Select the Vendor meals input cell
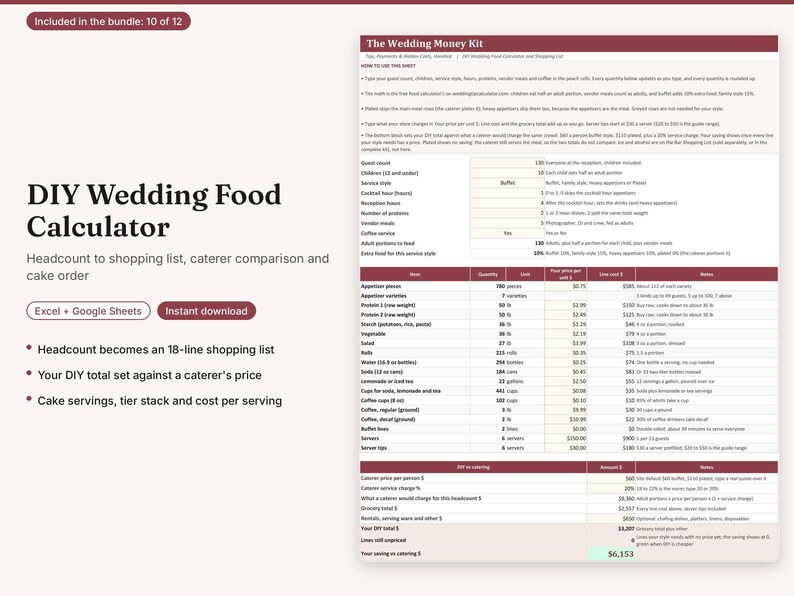 point(507,223)
